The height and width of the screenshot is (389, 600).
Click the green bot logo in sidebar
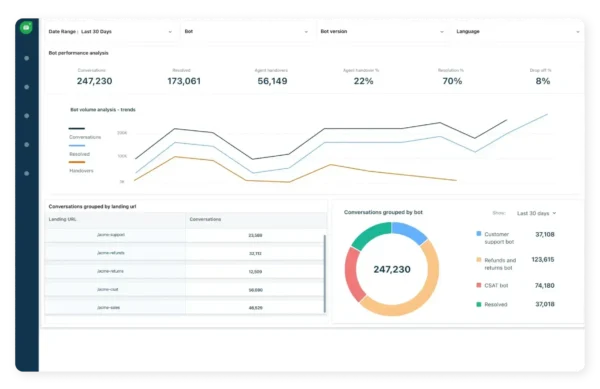pyautogui.click(x=26, y=28)
